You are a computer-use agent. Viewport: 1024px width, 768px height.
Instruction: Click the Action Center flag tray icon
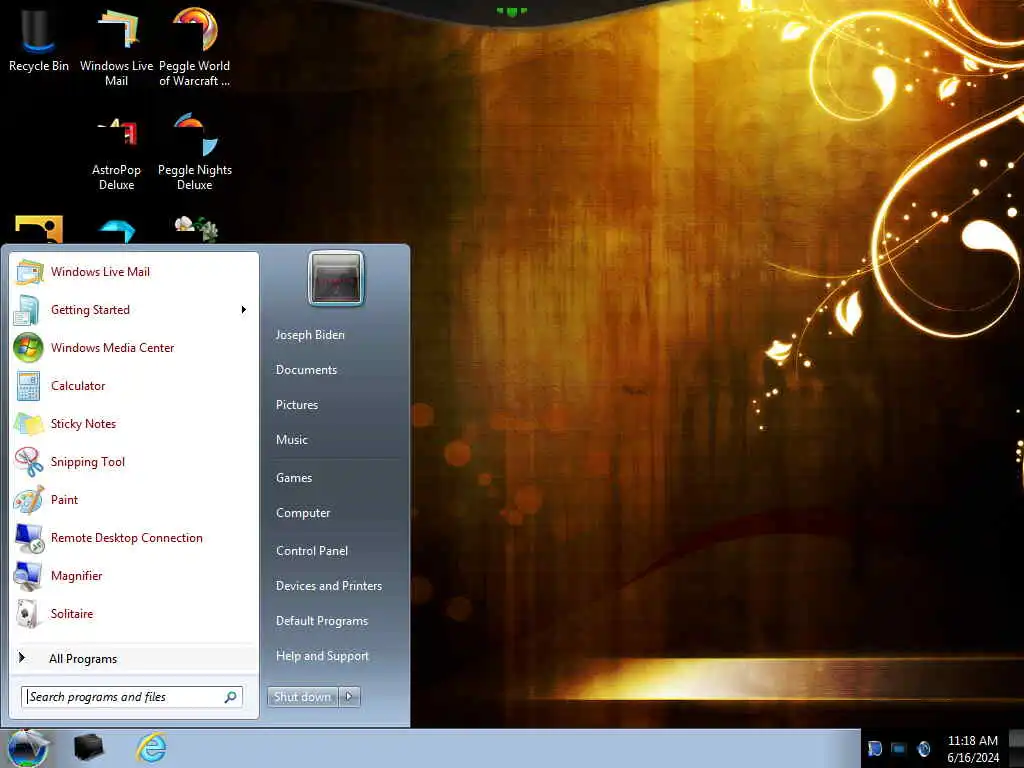[874, 749]
